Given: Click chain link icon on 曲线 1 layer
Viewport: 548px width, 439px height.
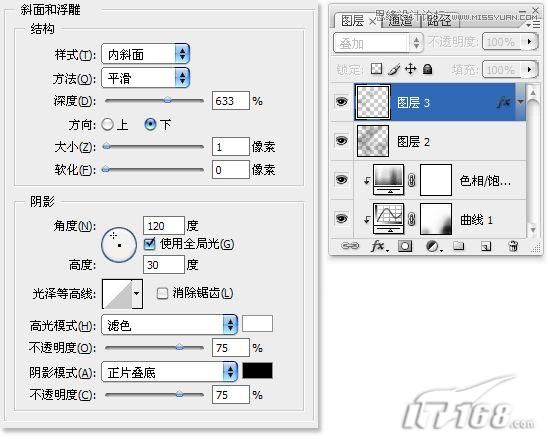Looking at the screenshot, I should (x=412, y=220).
